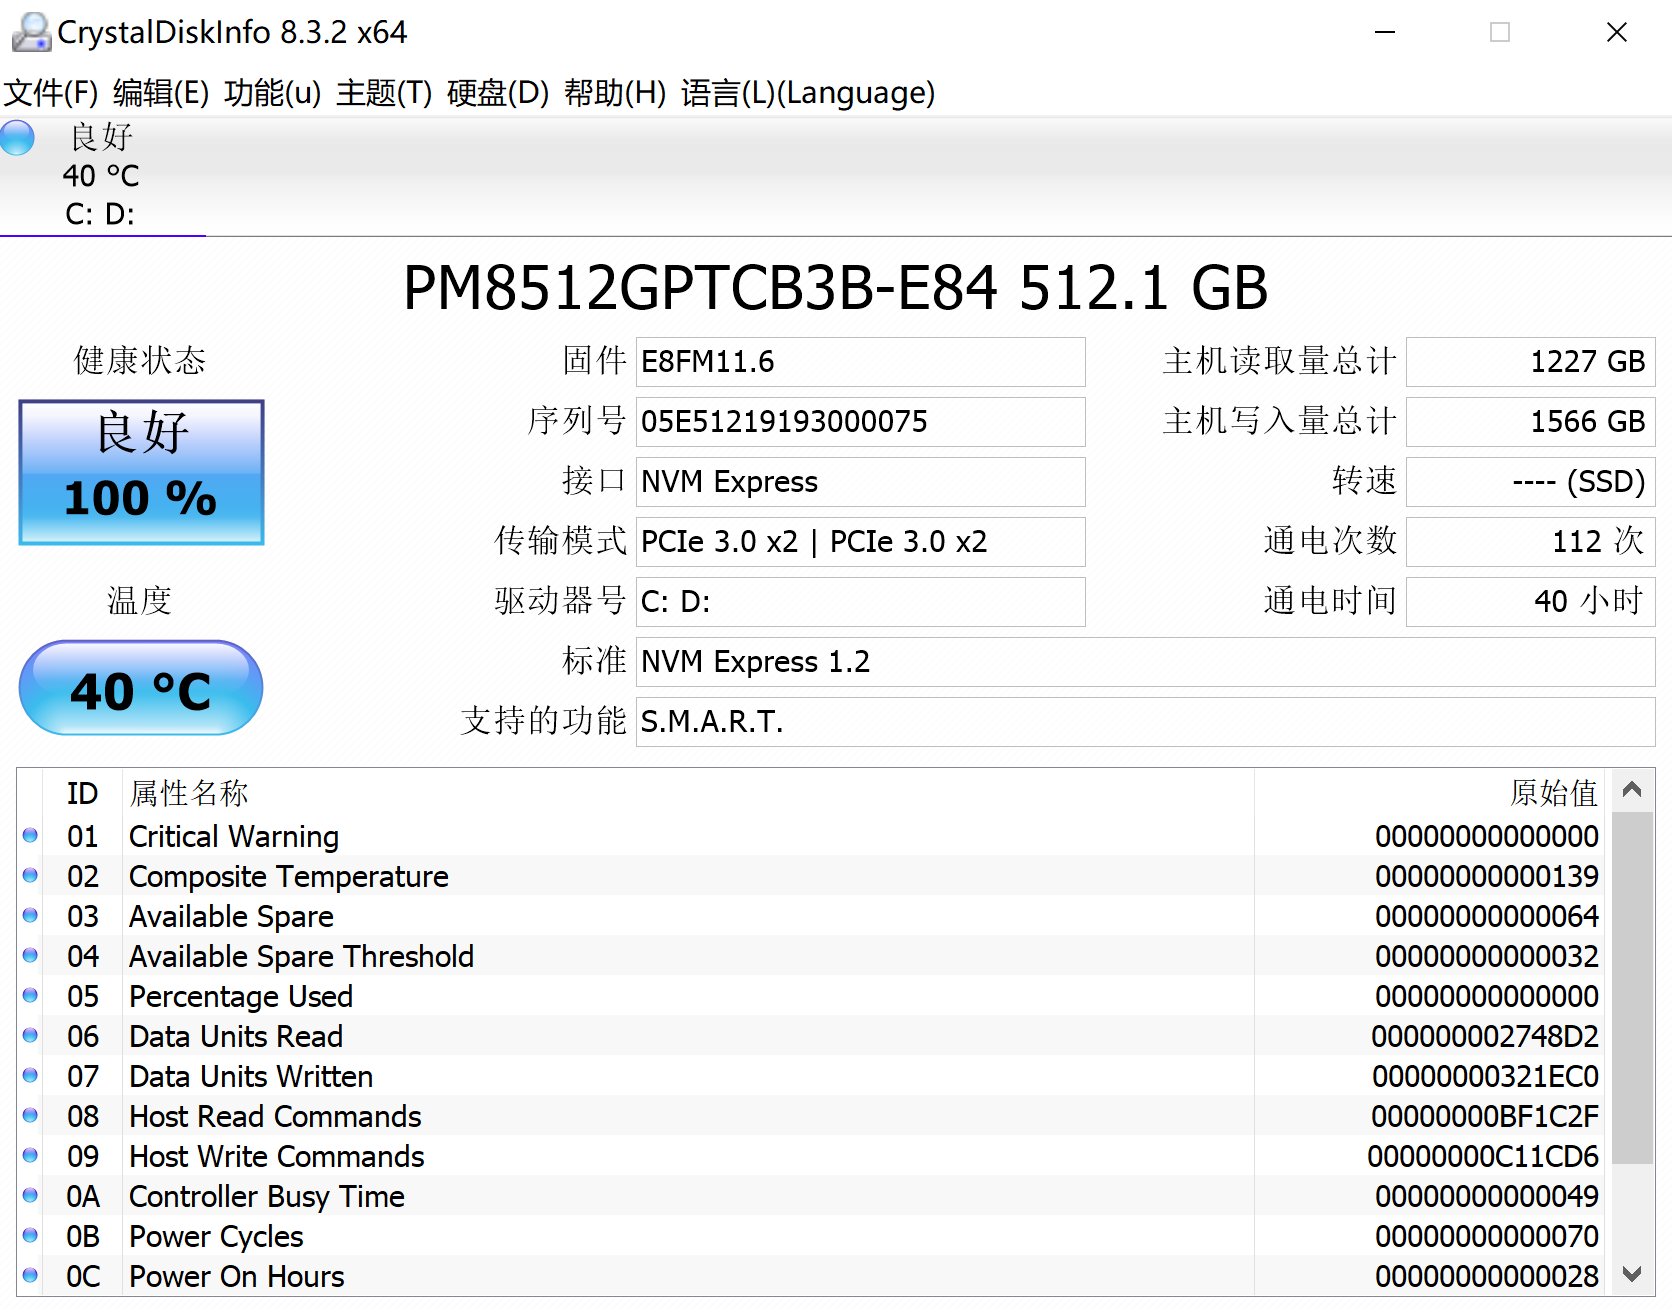Click raw value 00000000BF1C2F
Image resolution: width=1672 pixels, height=1310 pixels.
coord(1485,1116)
